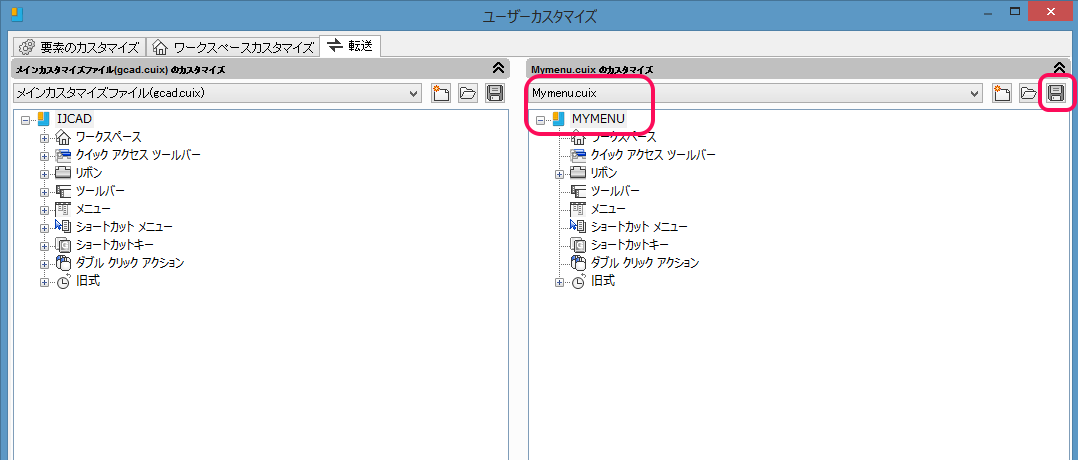The height and width of the screenshot is (460, 1078).
Task: Collapse the right Mymenu.cuix customization panel header
Action: tap(1059, 68)
